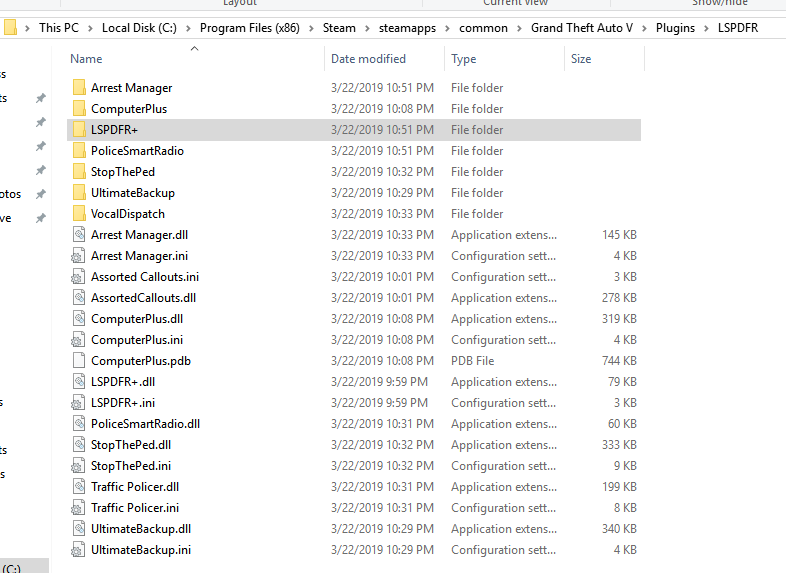Click the address bar folder icon

10,28
